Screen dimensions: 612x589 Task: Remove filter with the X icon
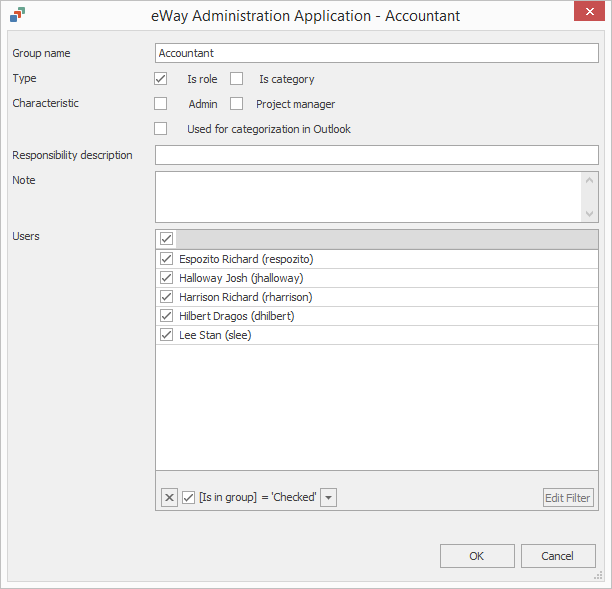pos(169,497)
